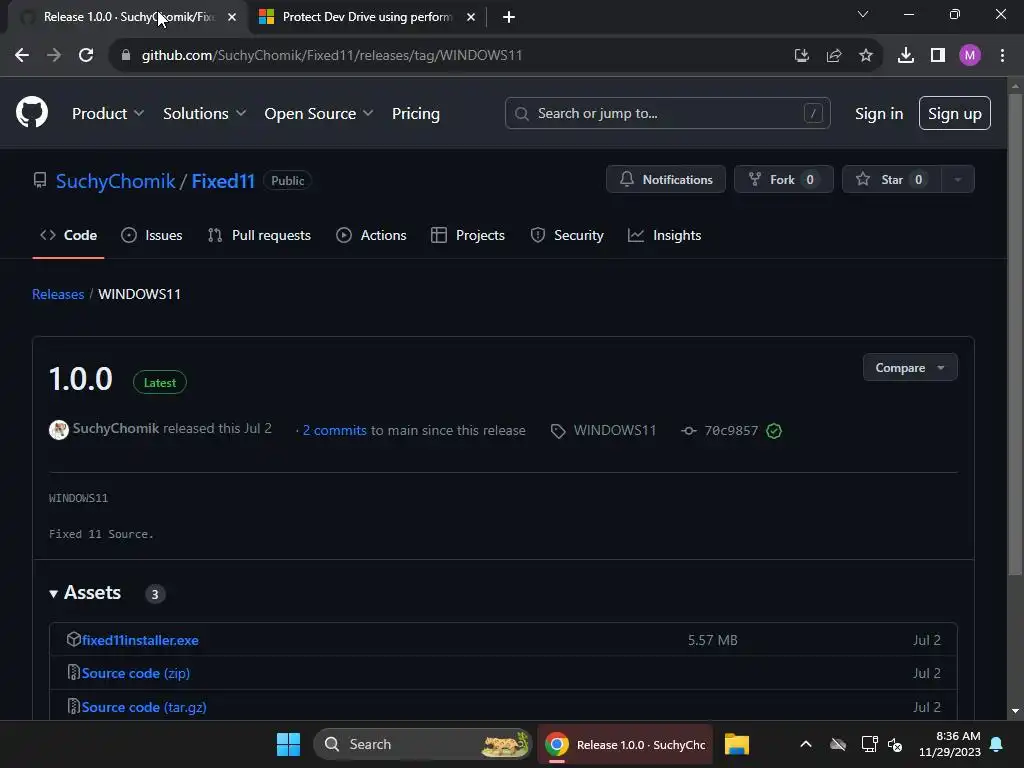Open the tab search chevron

pos(863,14)
